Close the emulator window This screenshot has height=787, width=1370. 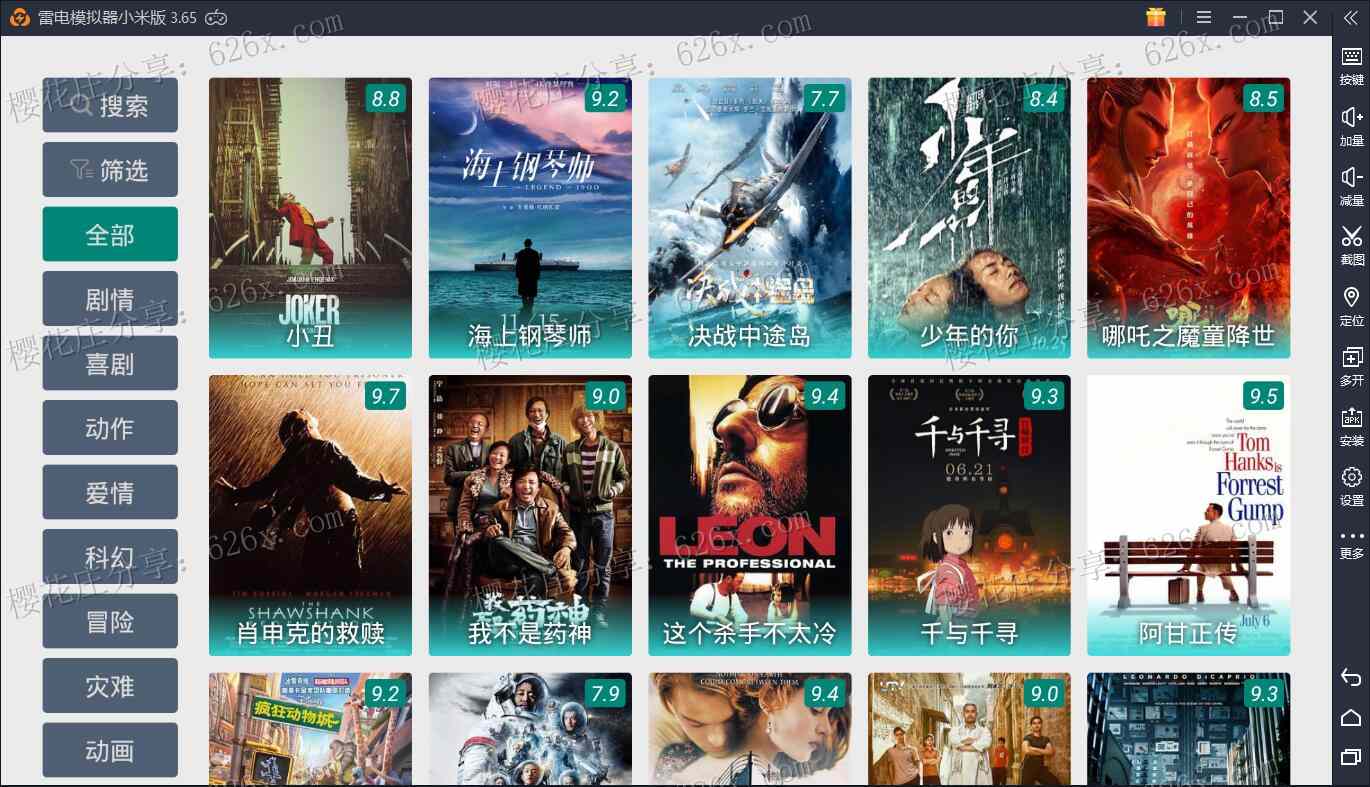(1310, 17)
